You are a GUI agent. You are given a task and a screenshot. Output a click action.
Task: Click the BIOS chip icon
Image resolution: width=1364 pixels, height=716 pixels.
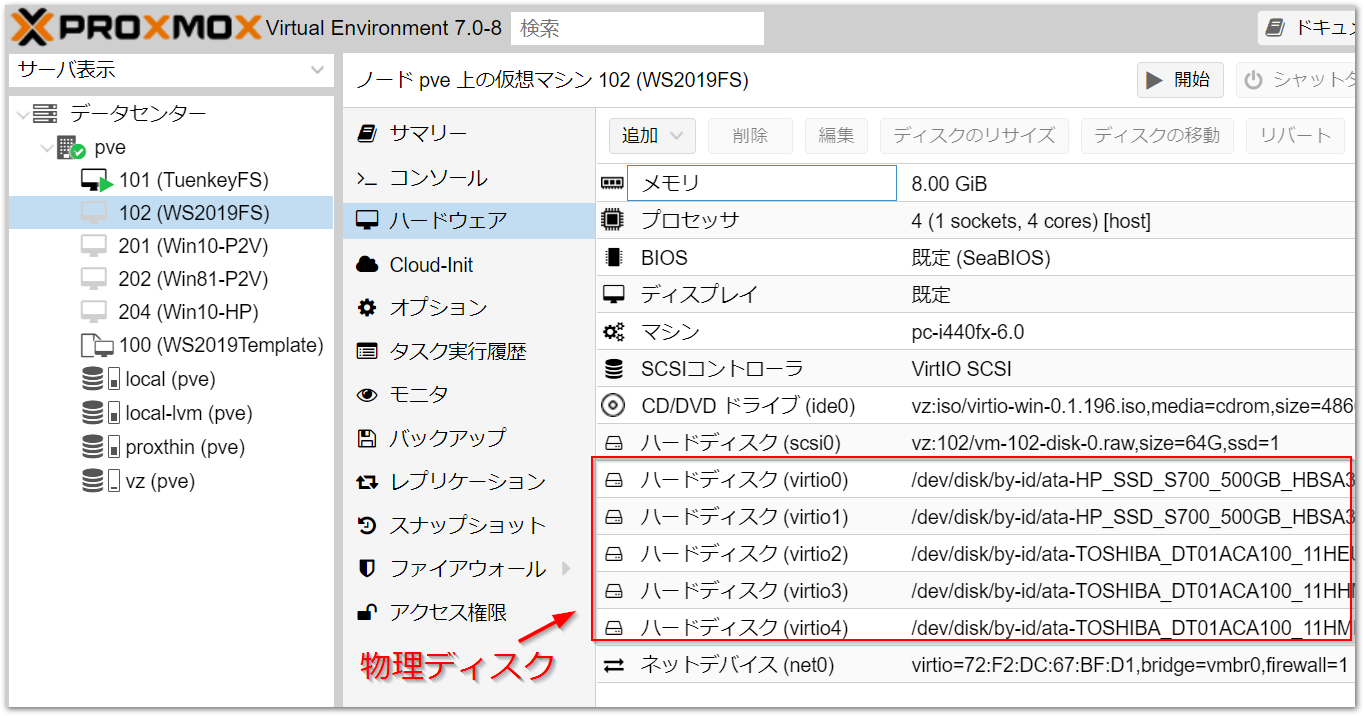(x=613, y=257)
